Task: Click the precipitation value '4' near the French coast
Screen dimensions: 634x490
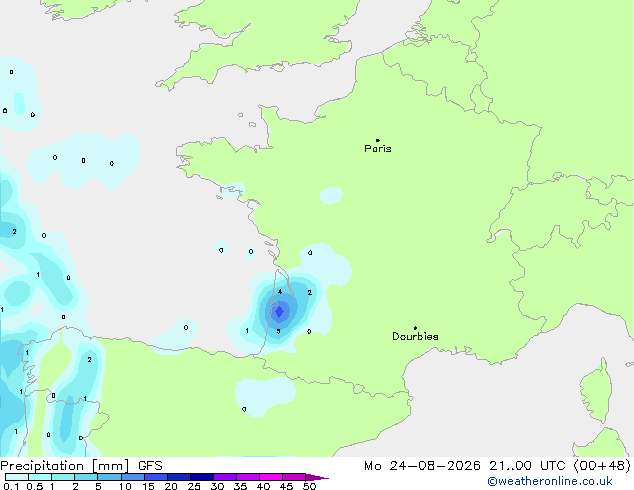Action: [280, 291]
